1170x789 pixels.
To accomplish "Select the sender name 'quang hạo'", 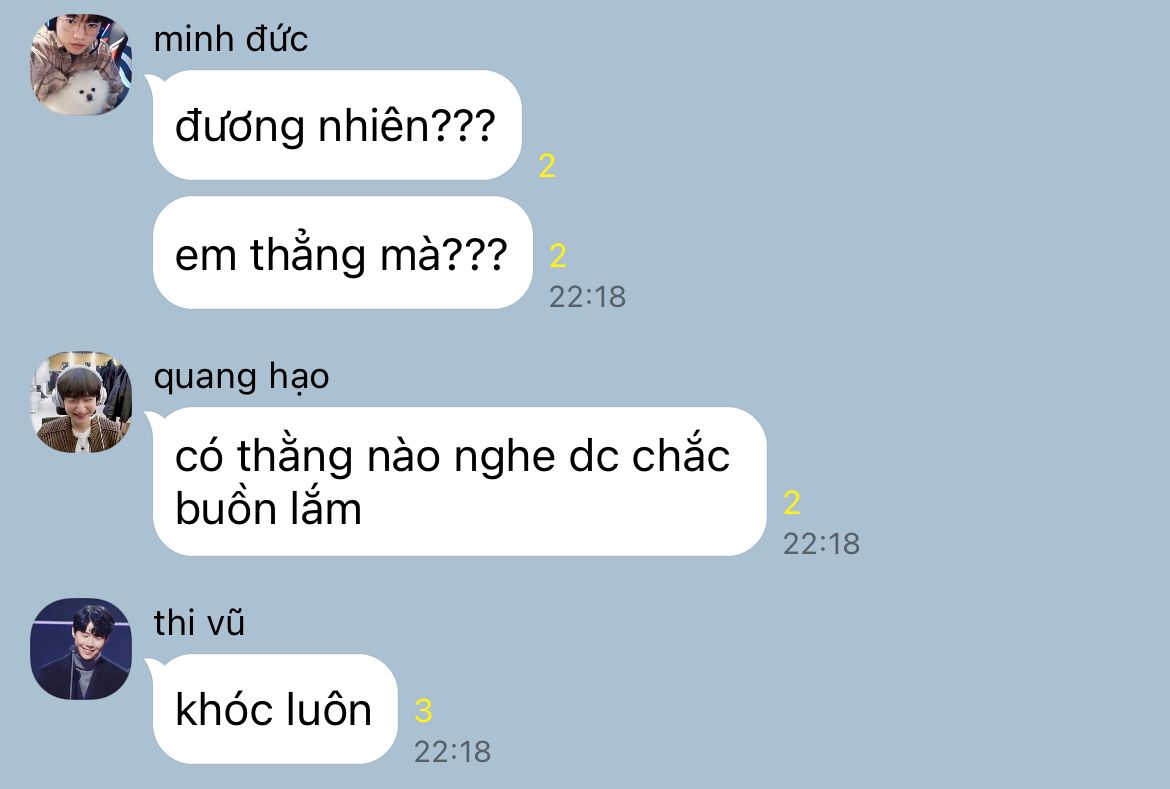I will 241,377.
